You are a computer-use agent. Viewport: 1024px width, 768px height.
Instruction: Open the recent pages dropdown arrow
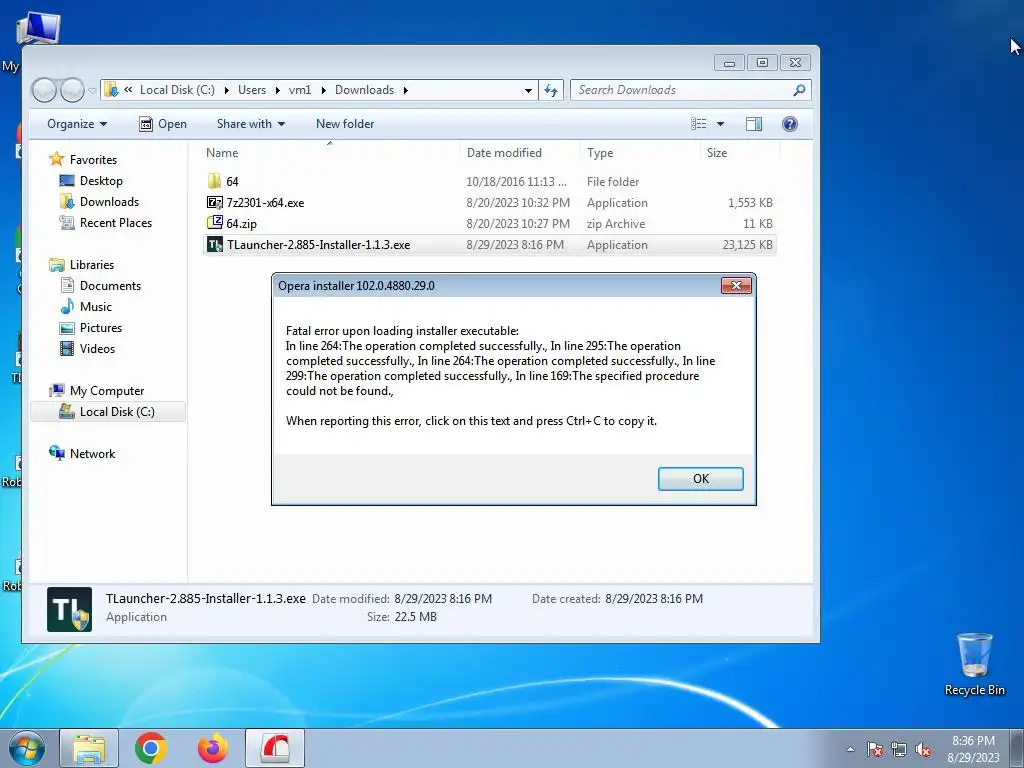(x=92, y=90)
